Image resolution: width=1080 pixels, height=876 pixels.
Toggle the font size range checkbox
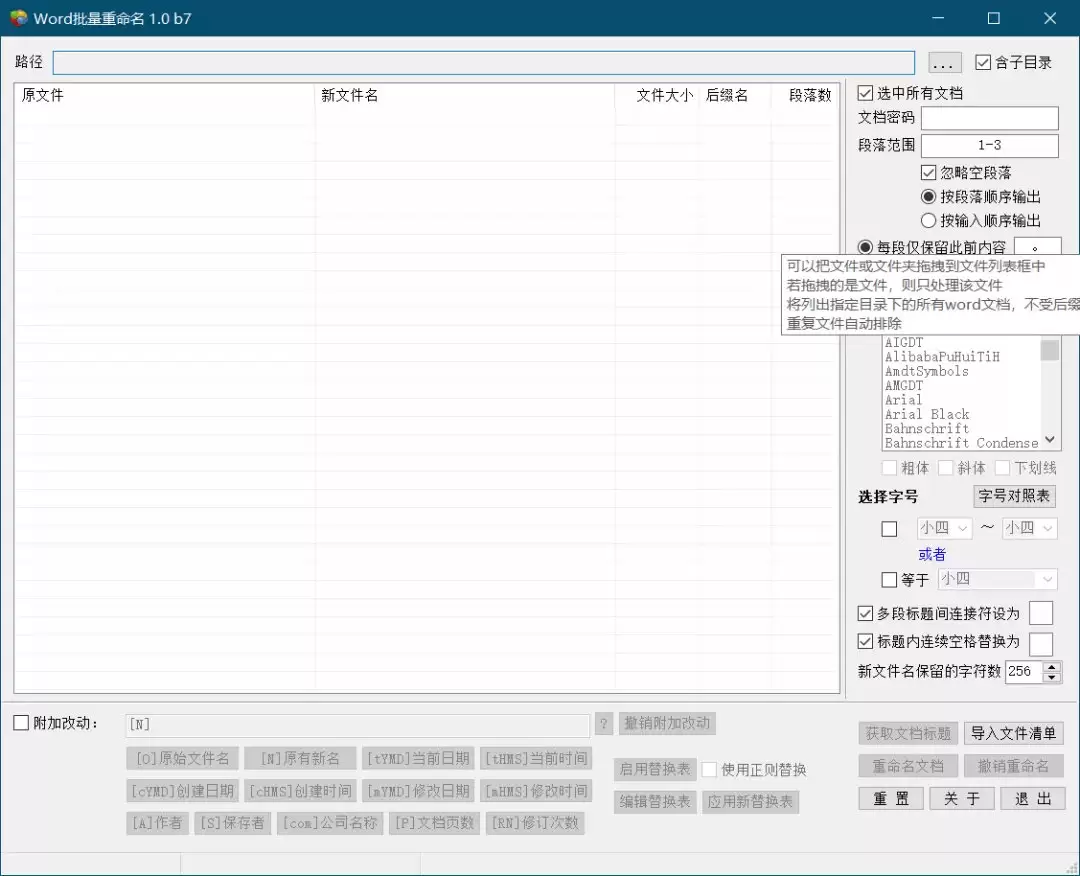[x=889, y=529]
